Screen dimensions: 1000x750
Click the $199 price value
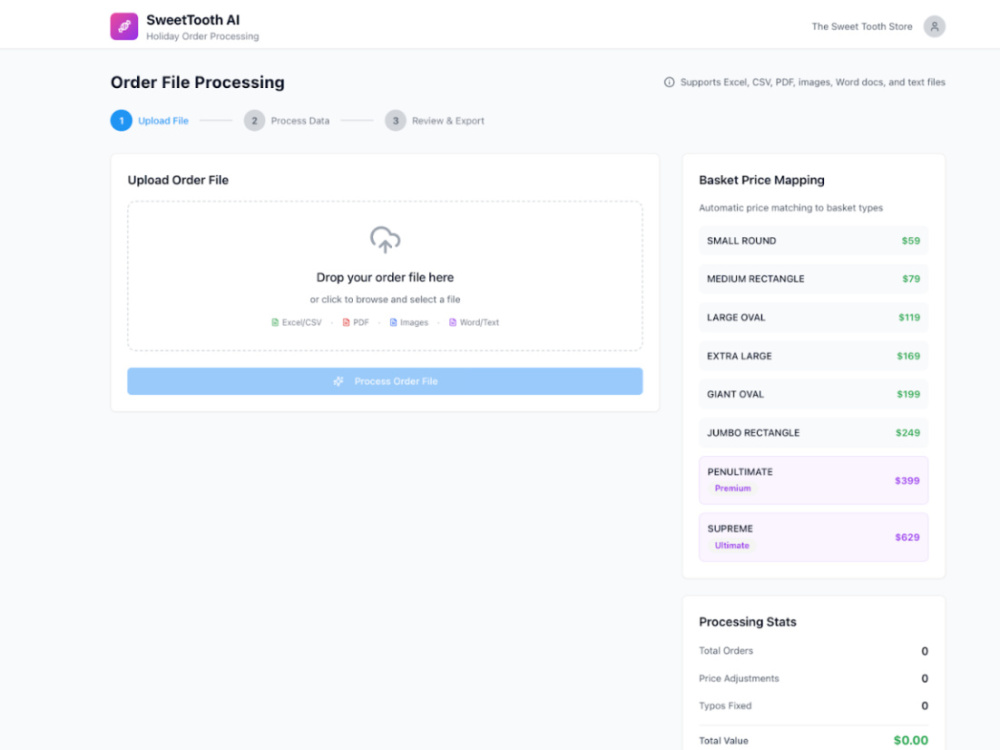tap(908, 394)
